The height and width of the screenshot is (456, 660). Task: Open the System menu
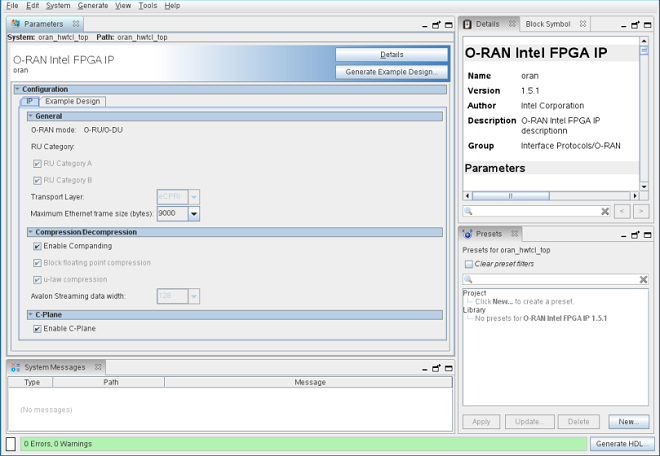(x=58, y=5)
